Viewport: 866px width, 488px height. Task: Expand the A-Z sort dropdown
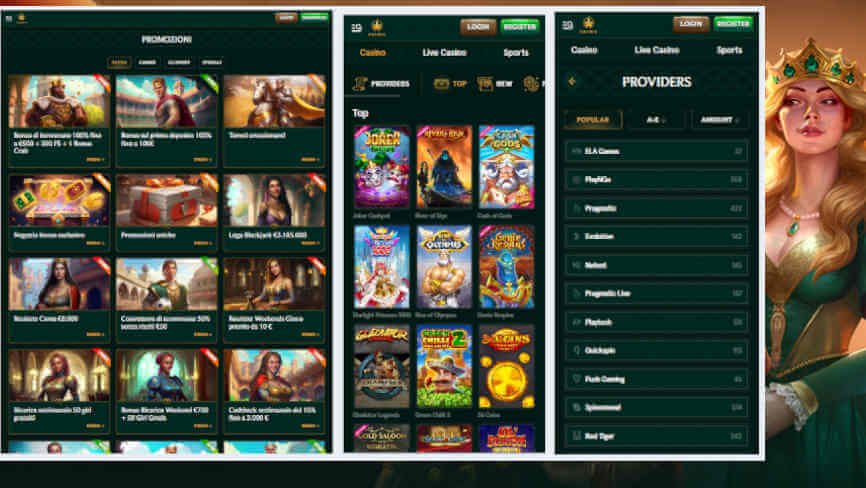(x=656, y=119)
